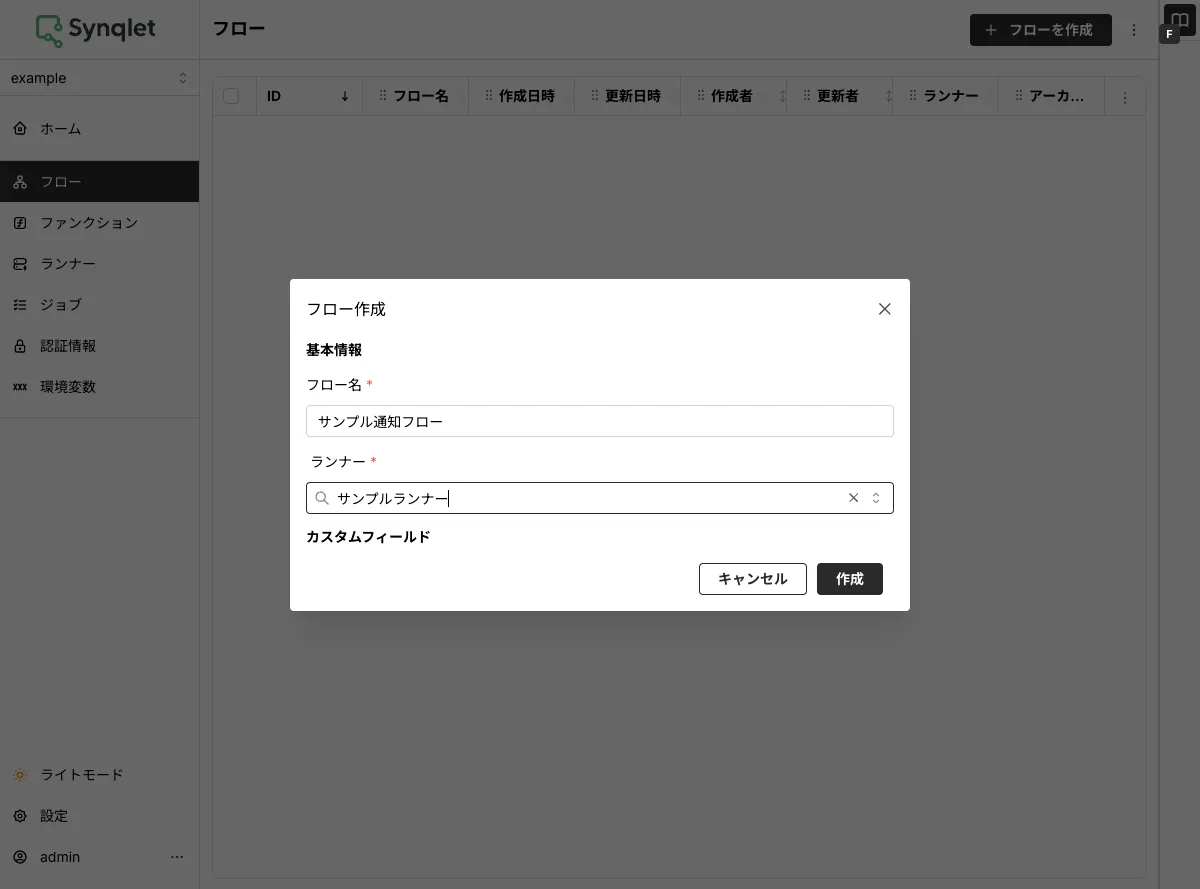Open the header kebab menu

(x=1134, y=30)
